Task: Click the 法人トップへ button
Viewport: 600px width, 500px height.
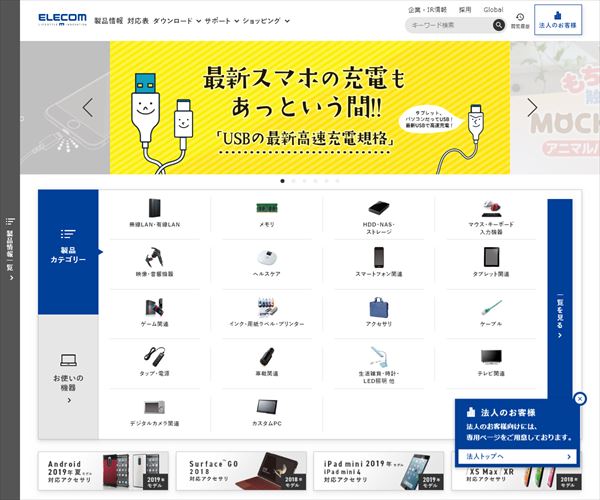Action: click(x=517, y=456)
